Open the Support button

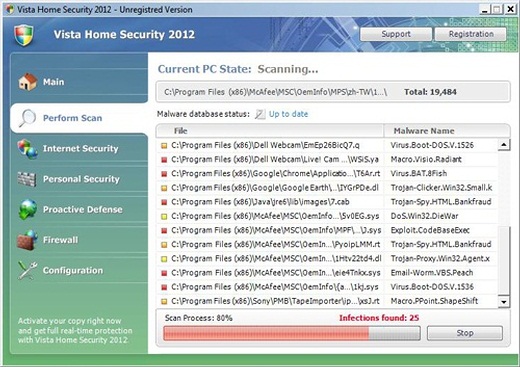pos(396,34)
